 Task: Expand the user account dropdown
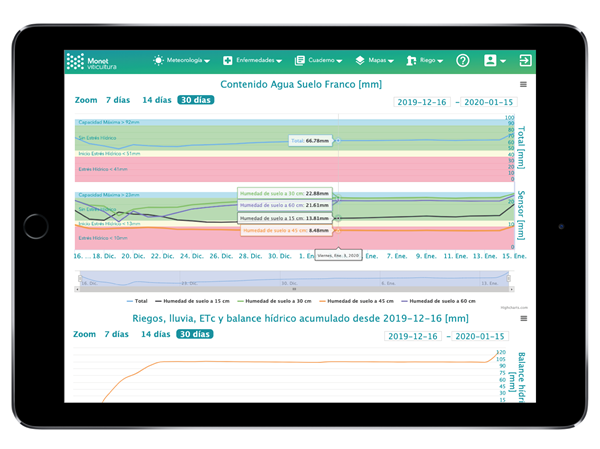coord(495,61)
